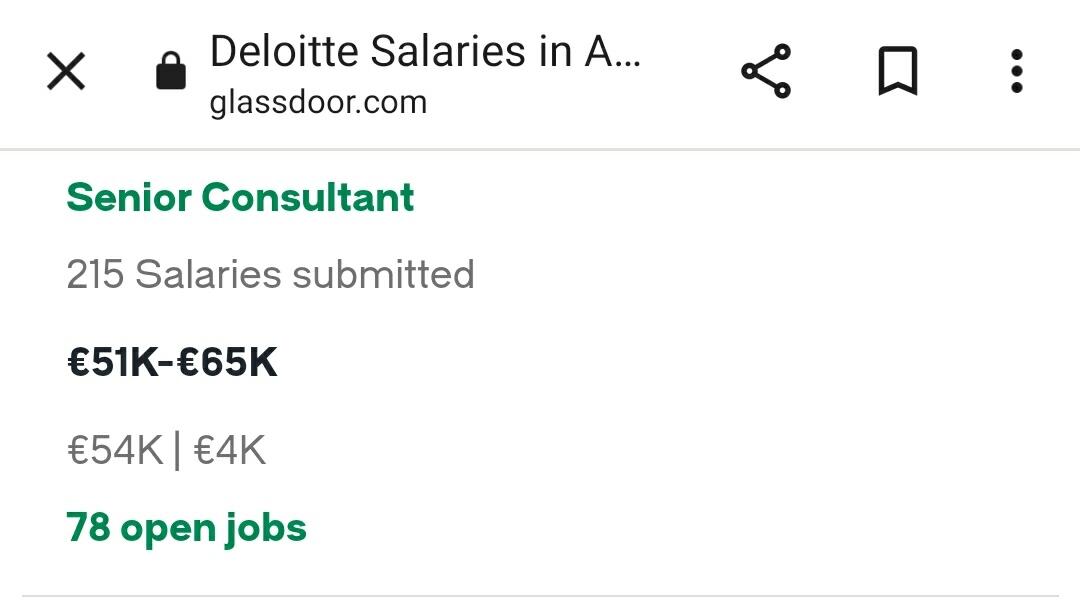Open the three-dot overflow menu

pyautogui.click(x=1016, y=72)
